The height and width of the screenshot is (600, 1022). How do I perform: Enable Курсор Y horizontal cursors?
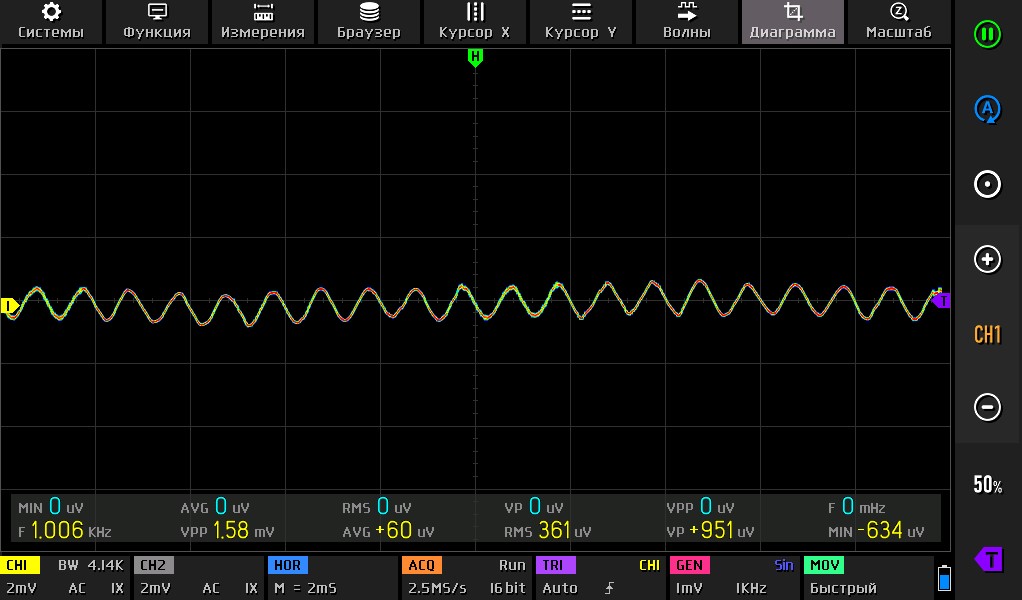point(581,21)
